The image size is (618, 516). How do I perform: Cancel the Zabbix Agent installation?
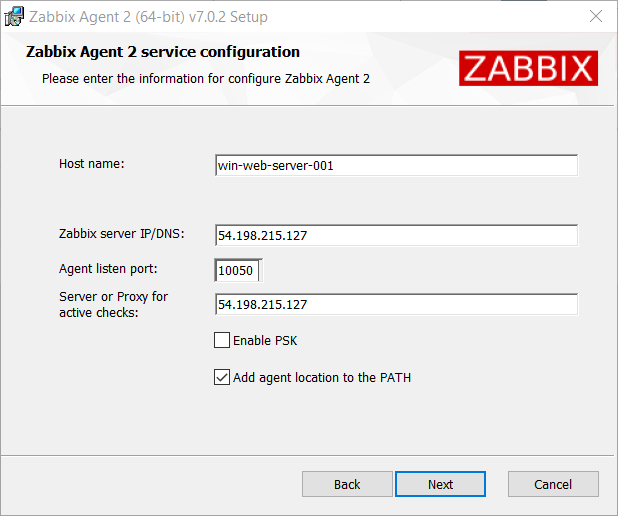(553, 484)
